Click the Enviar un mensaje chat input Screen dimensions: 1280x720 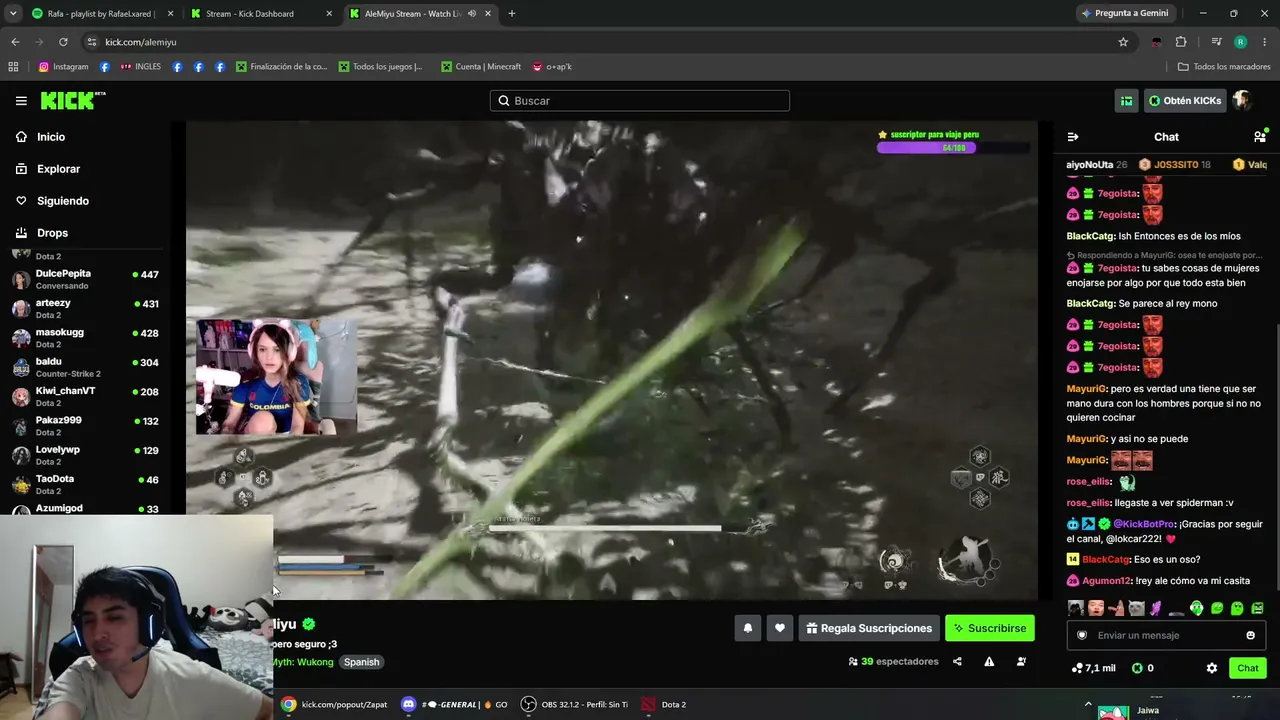click(x=1166, y=635)
